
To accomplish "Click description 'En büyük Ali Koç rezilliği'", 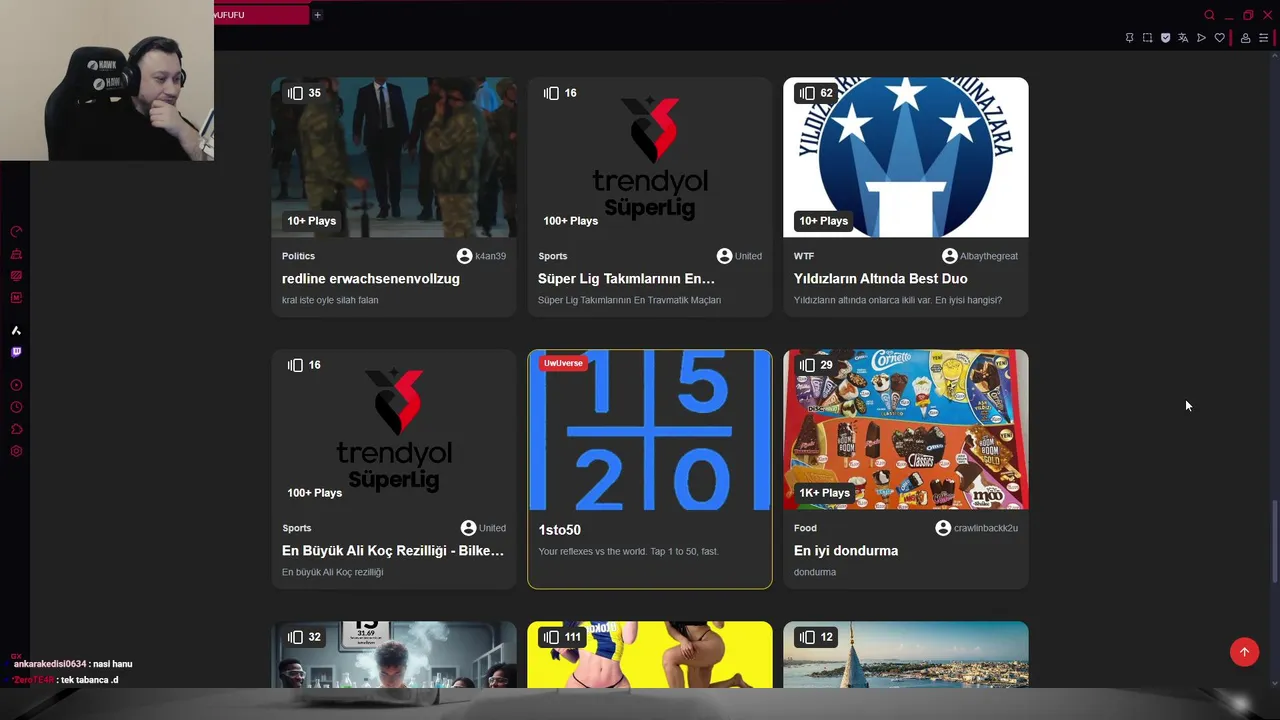I will click(x=333, y=572).
